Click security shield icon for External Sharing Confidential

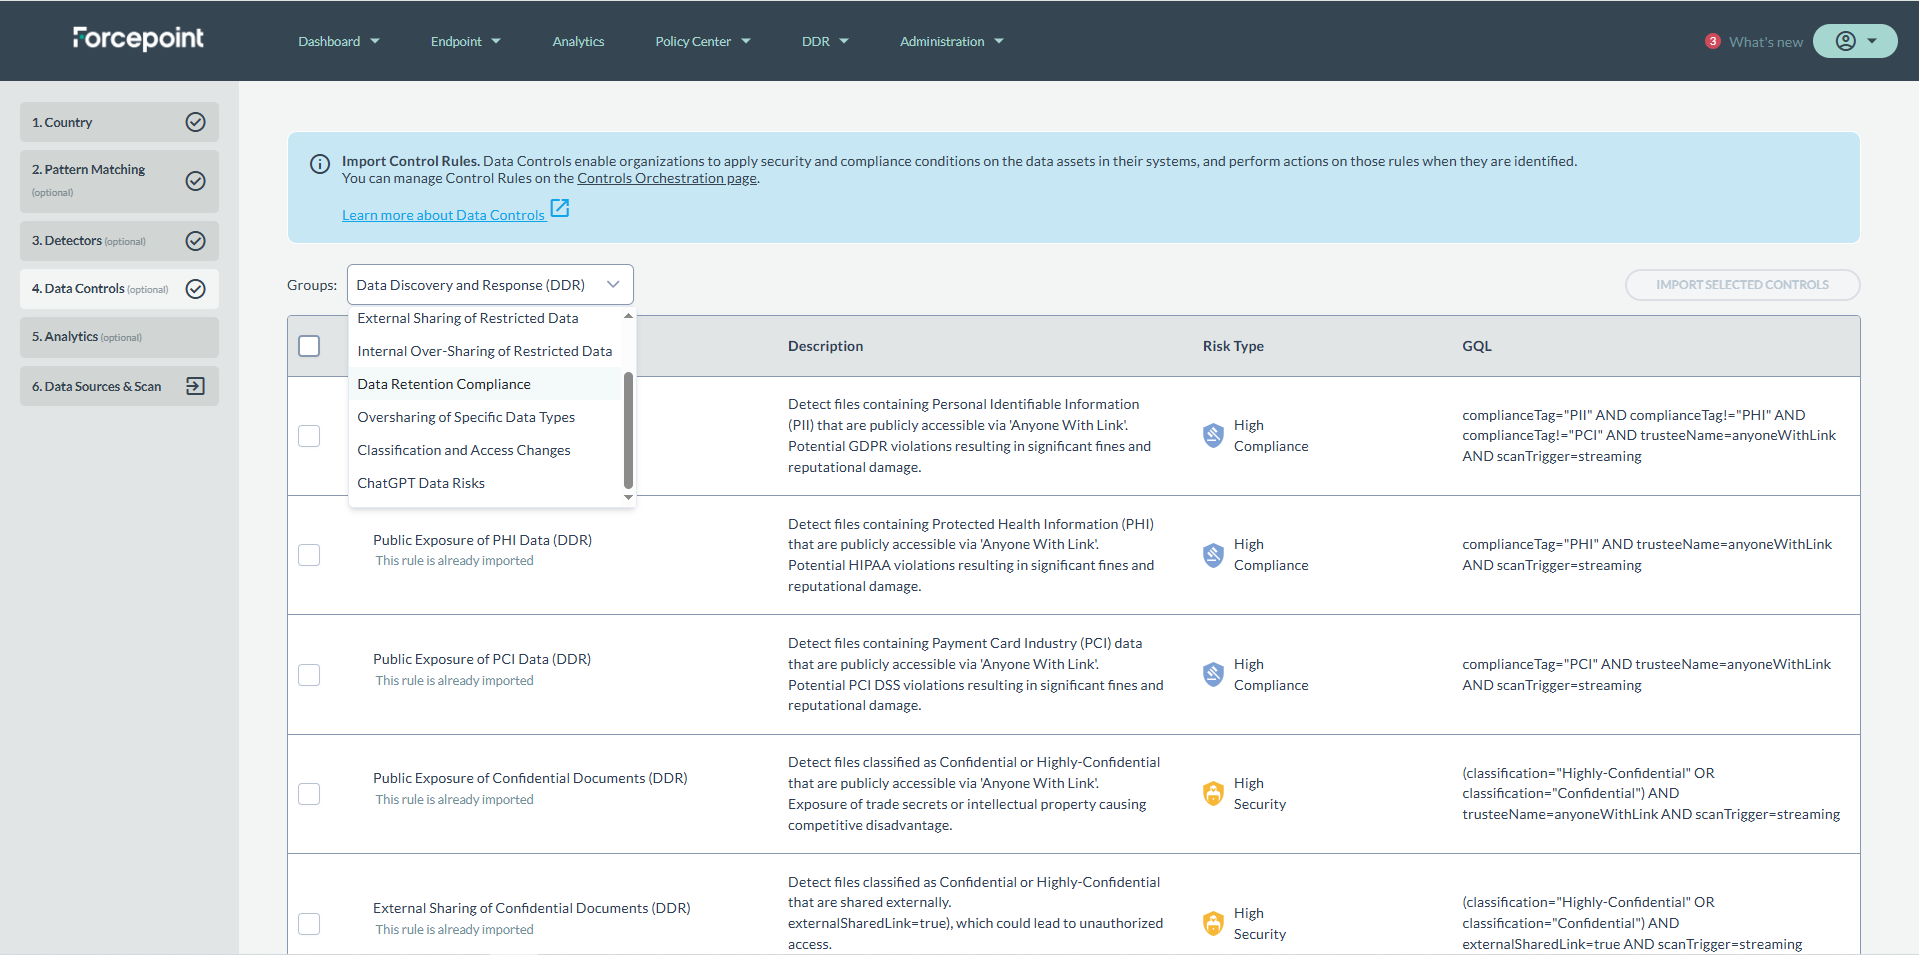tap(1213, 923)
